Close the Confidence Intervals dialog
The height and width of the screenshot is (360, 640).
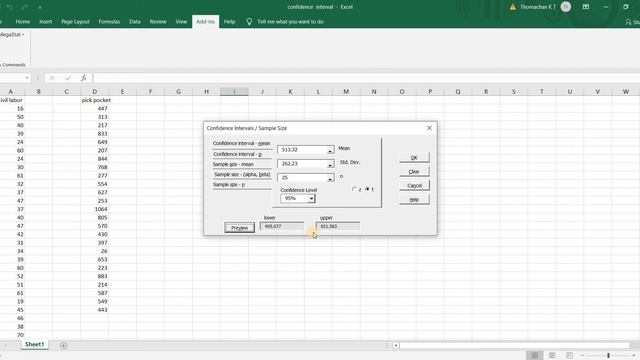(429, 128)
